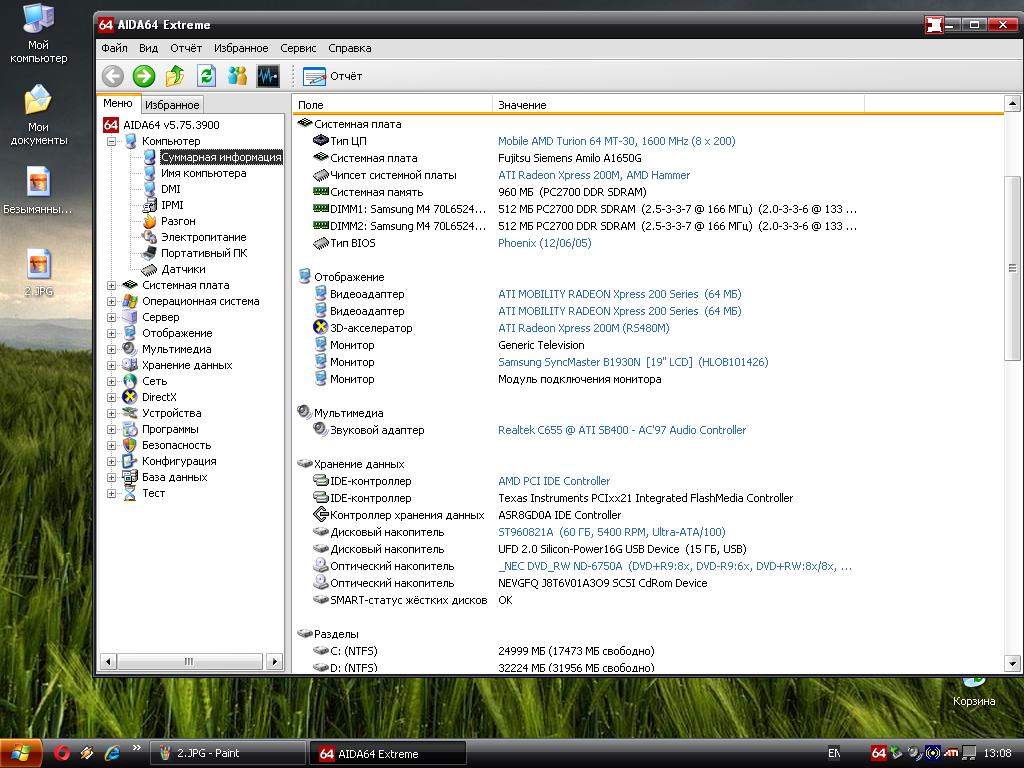Image resolution: width=1024 pixels, height=768 pixels.
Task: Open Samsung SyncMaster B1930N link
Action: [633, 362]
